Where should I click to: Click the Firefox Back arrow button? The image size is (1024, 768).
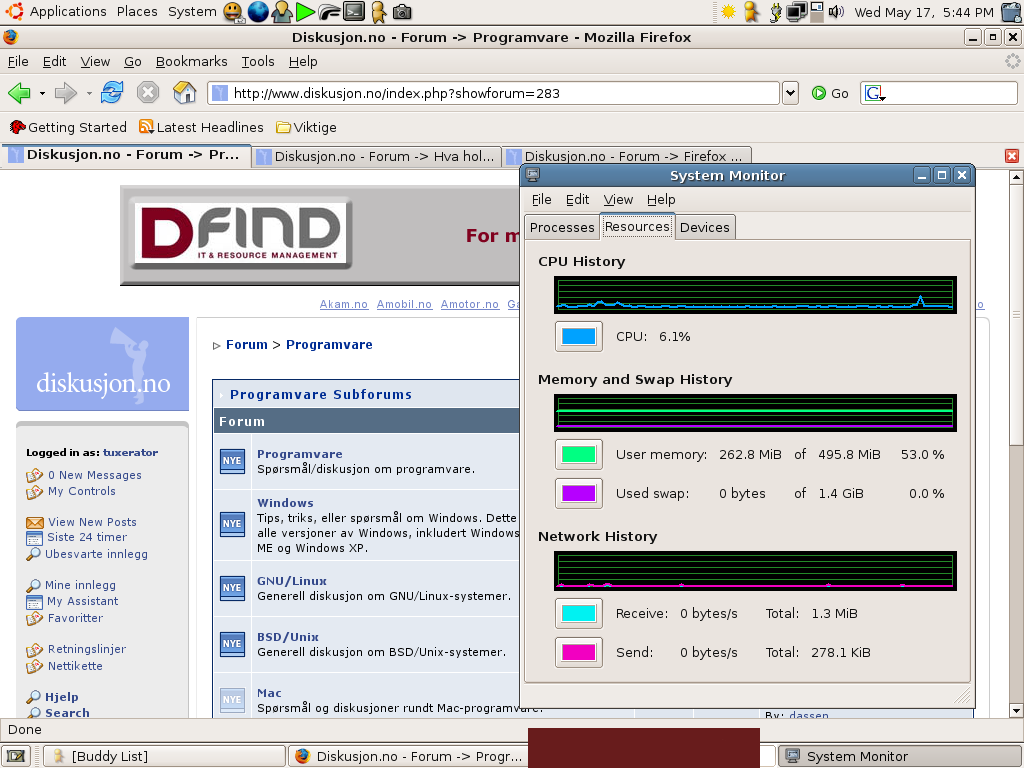click(x=19, y=93)
